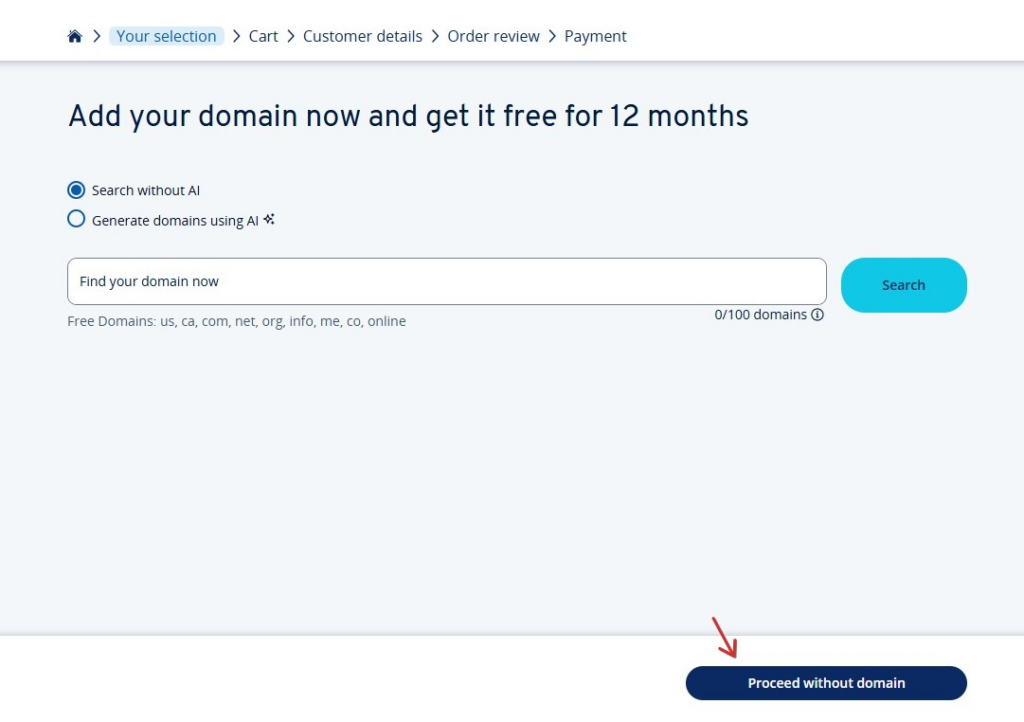Click the chevron after Customer details
Image resolution: width=1024 pixels, height=722 pixels.
click(434, 36)
